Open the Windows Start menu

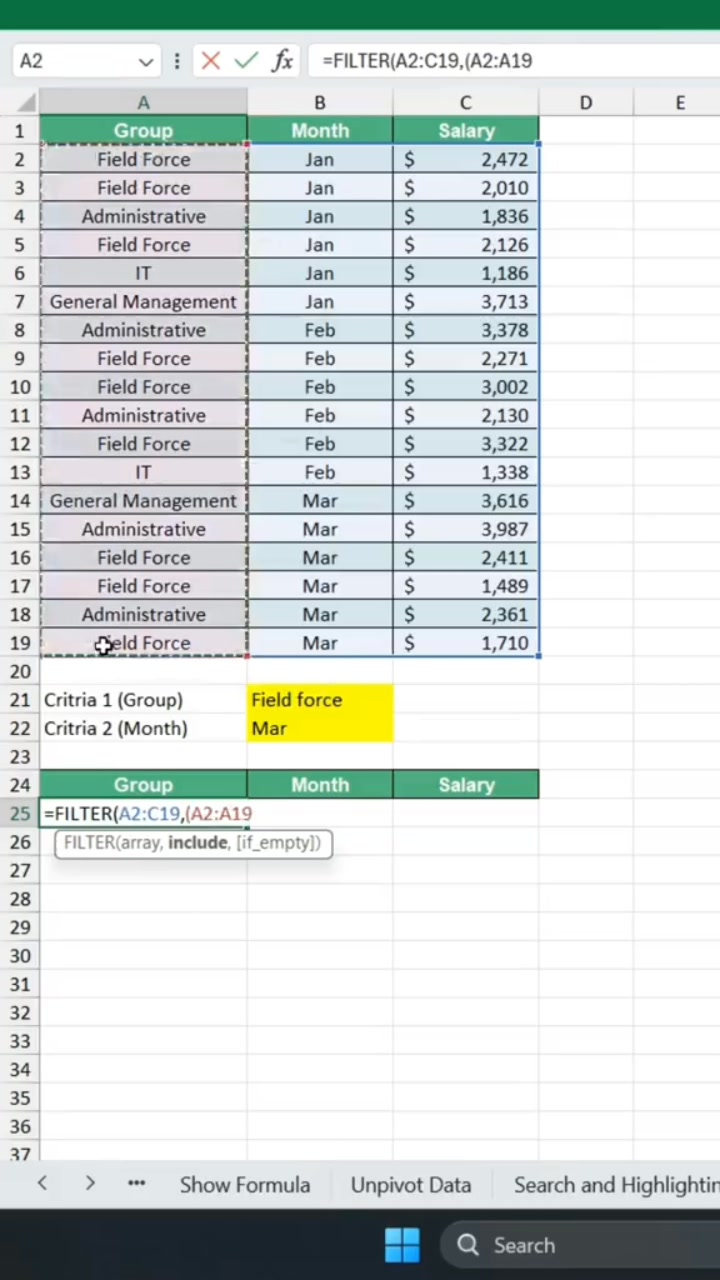click(x=402, y=1245)
